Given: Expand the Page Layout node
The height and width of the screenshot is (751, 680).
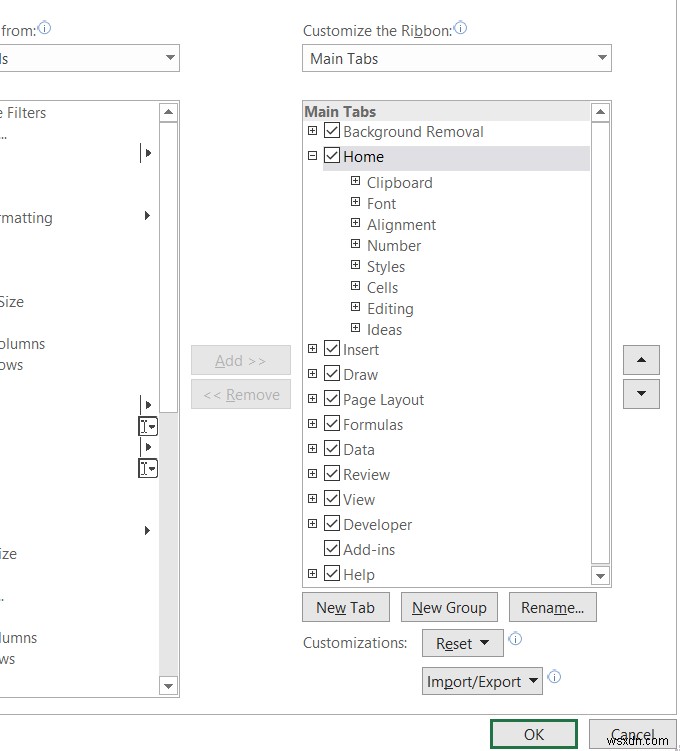Looking at the screenshot, I should point(312,398).
